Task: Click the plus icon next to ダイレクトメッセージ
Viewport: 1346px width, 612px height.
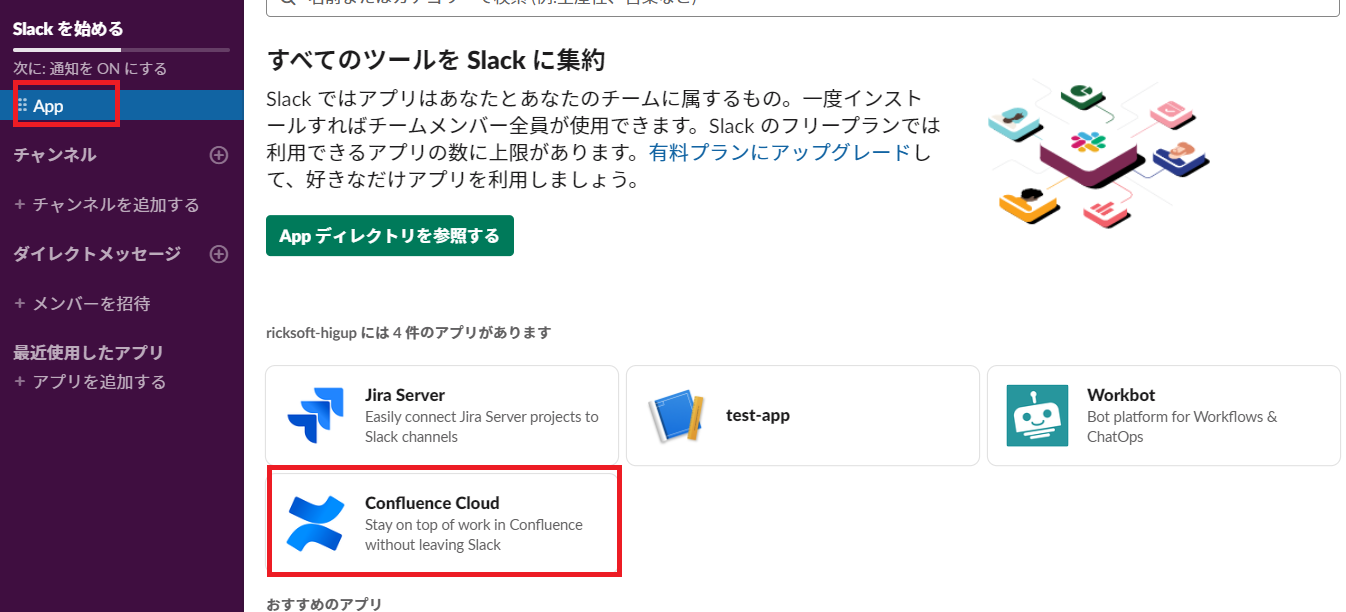Action: click(219, 254)
